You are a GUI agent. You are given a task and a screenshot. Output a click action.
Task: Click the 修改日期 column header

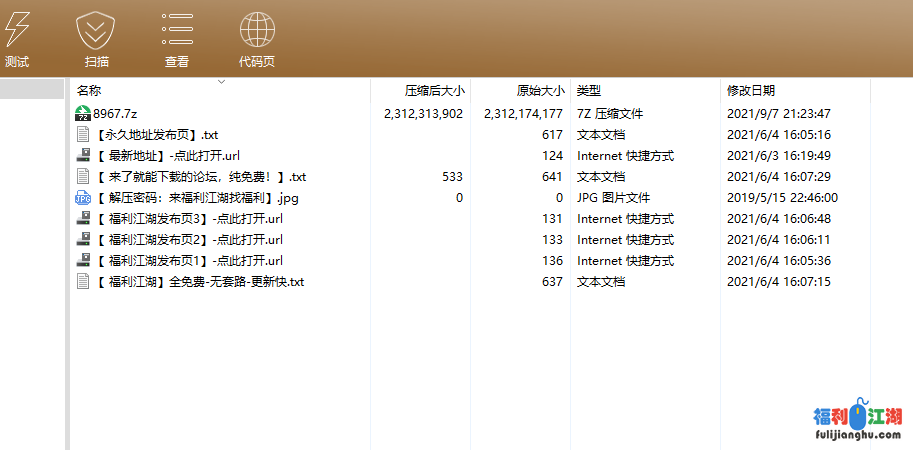click(751, 91)
